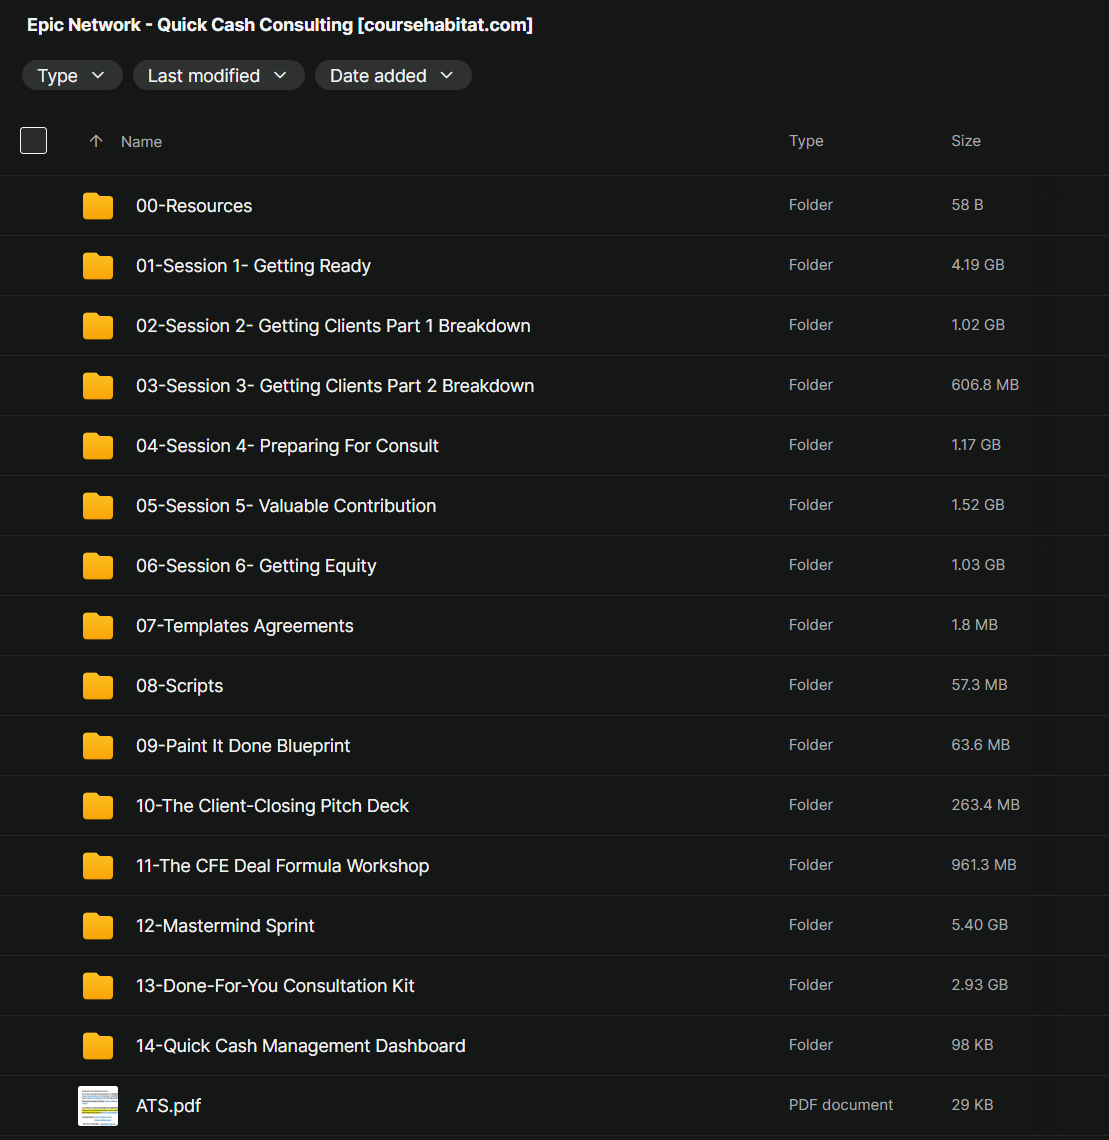The height and width of the screenshot is (1140, 1109).
Task: Open 01-Session 1- Getting Ready folder
Action: point(253,266)
